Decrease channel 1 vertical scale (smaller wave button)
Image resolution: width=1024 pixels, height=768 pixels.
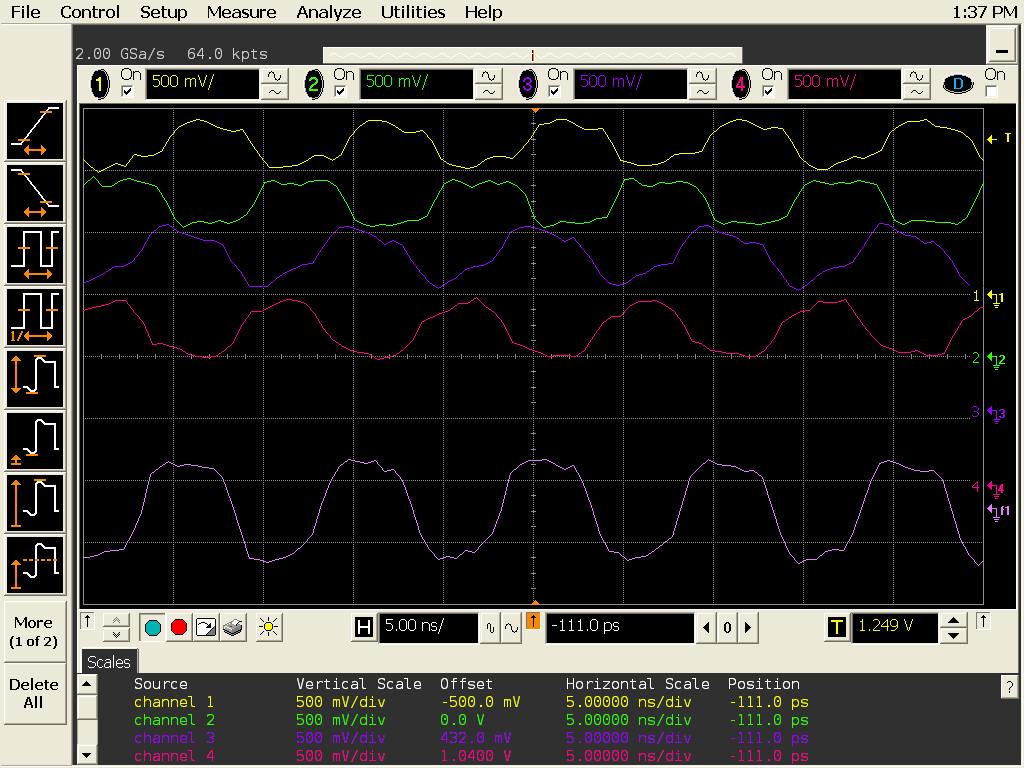coord(274,92)
